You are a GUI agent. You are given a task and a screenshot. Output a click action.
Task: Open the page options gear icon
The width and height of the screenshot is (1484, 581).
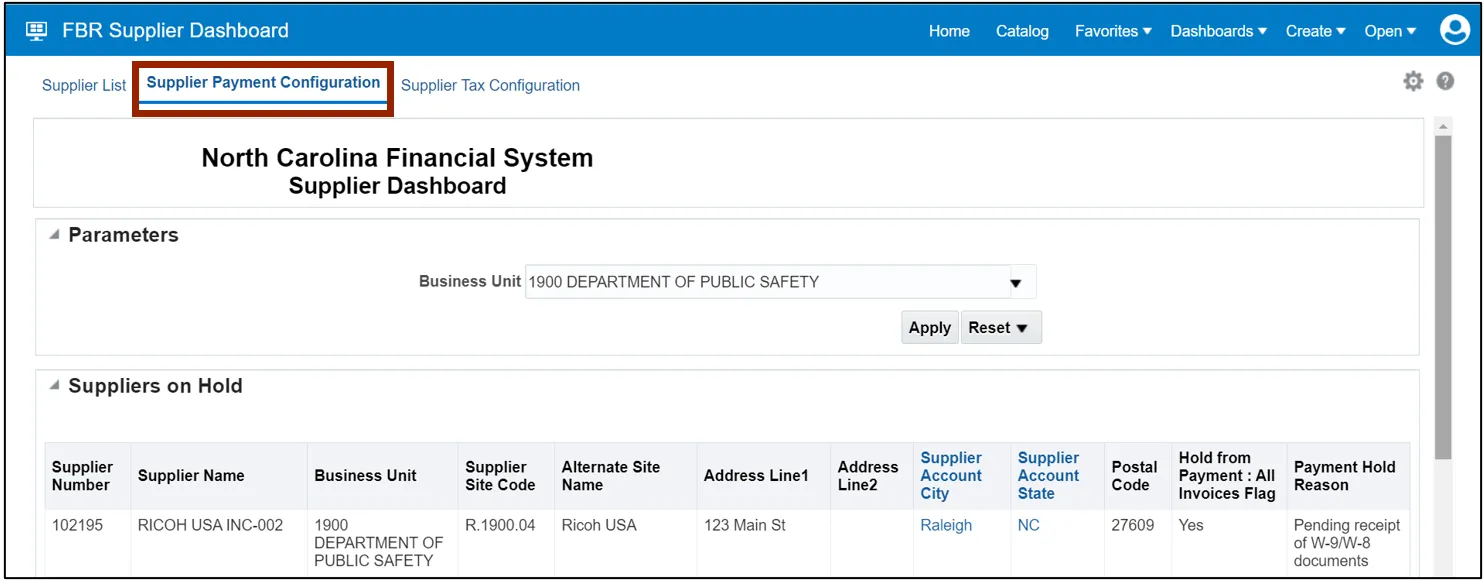pyautogui.click(x=1412, y=82)
